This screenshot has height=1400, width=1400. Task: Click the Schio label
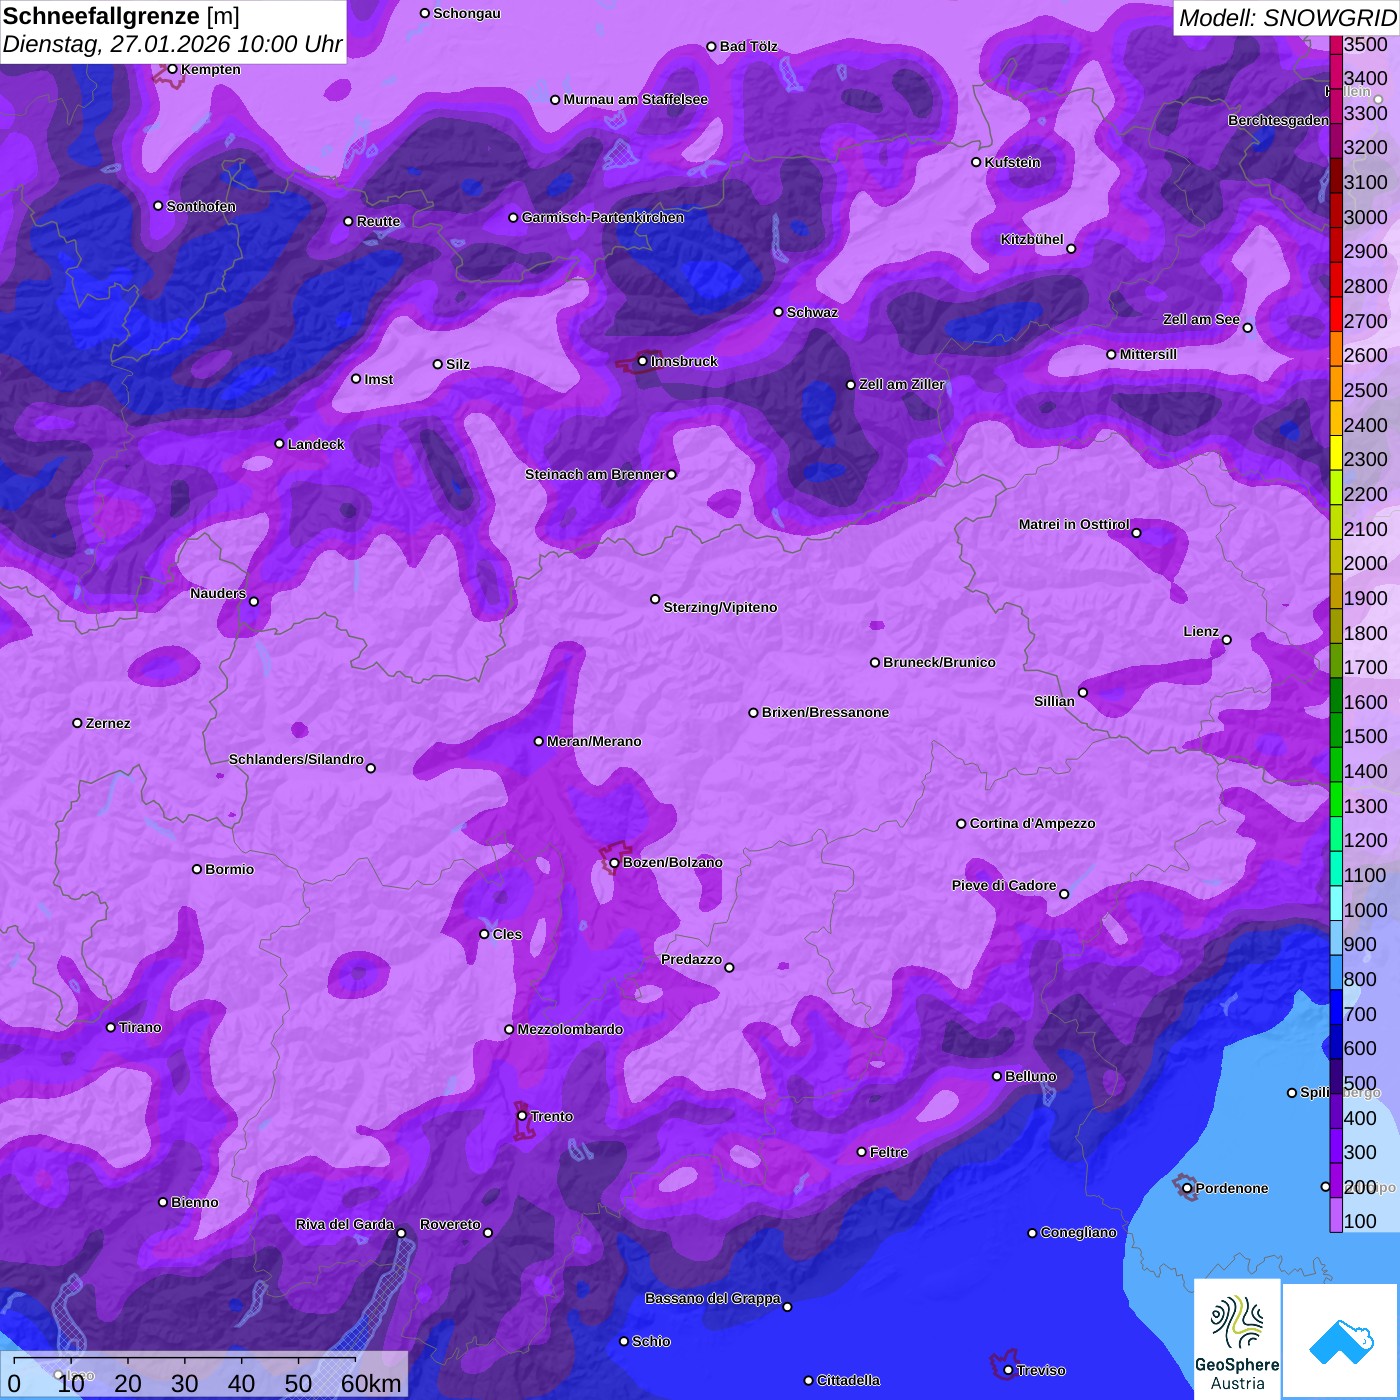coord(651,1341)
